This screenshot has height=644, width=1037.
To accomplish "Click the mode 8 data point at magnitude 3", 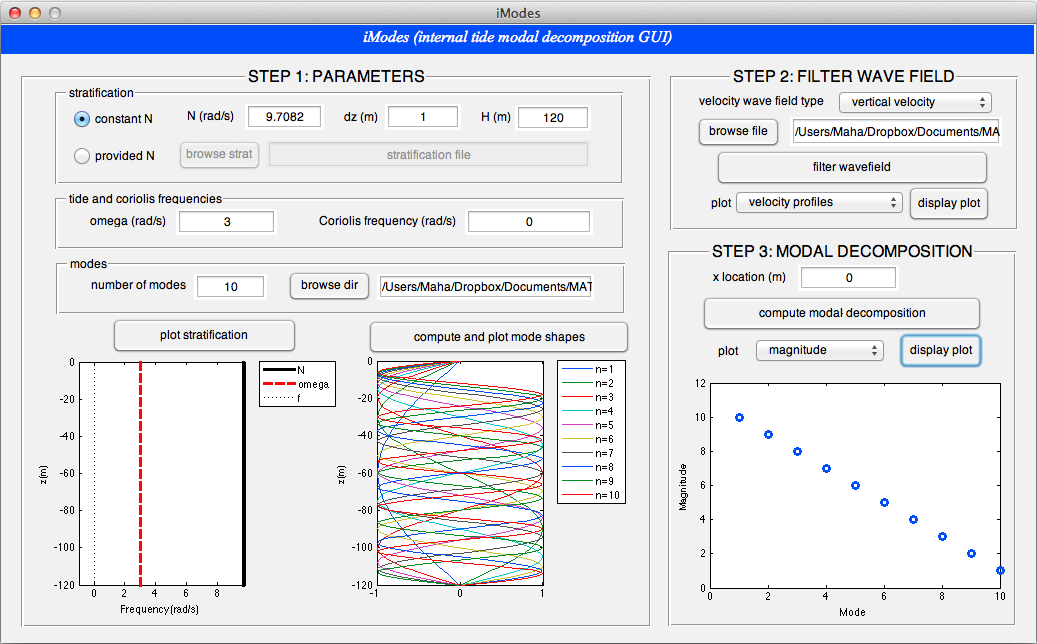I will tap(942, 537).
